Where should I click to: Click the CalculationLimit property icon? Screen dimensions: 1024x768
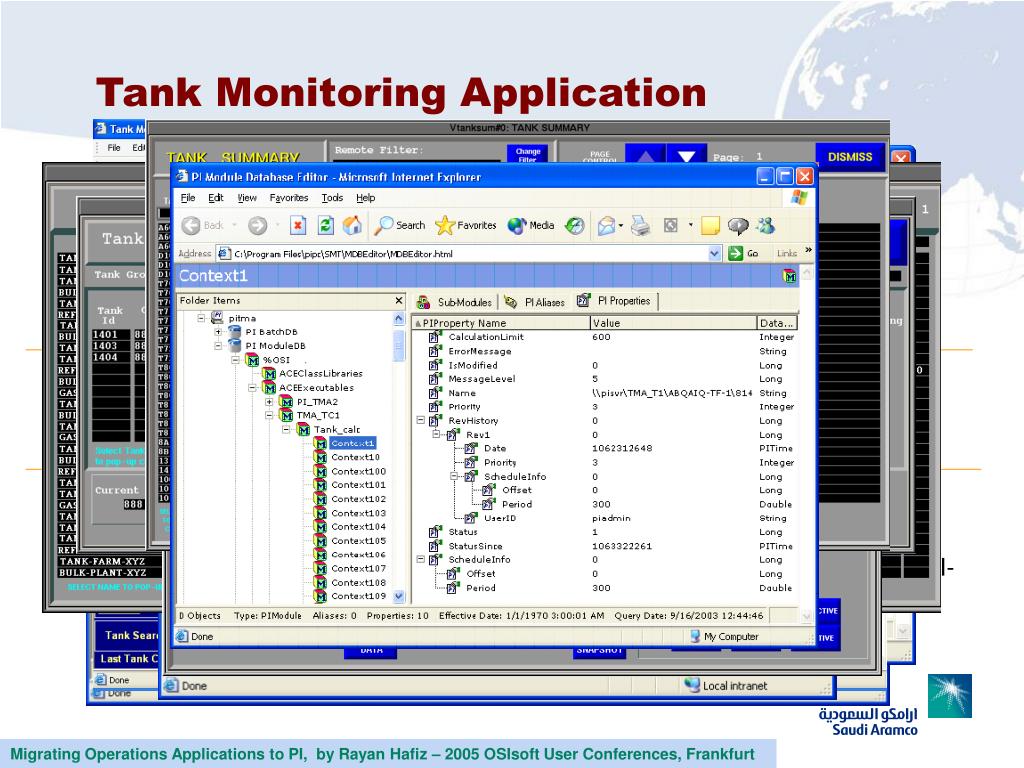pos(435,337)
